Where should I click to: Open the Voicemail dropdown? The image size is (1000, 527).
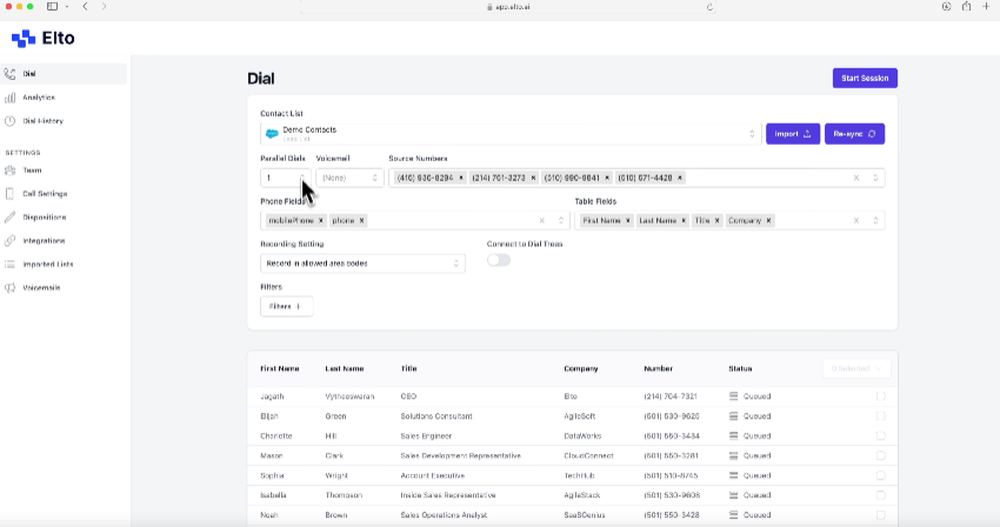[x=349, y=178]
